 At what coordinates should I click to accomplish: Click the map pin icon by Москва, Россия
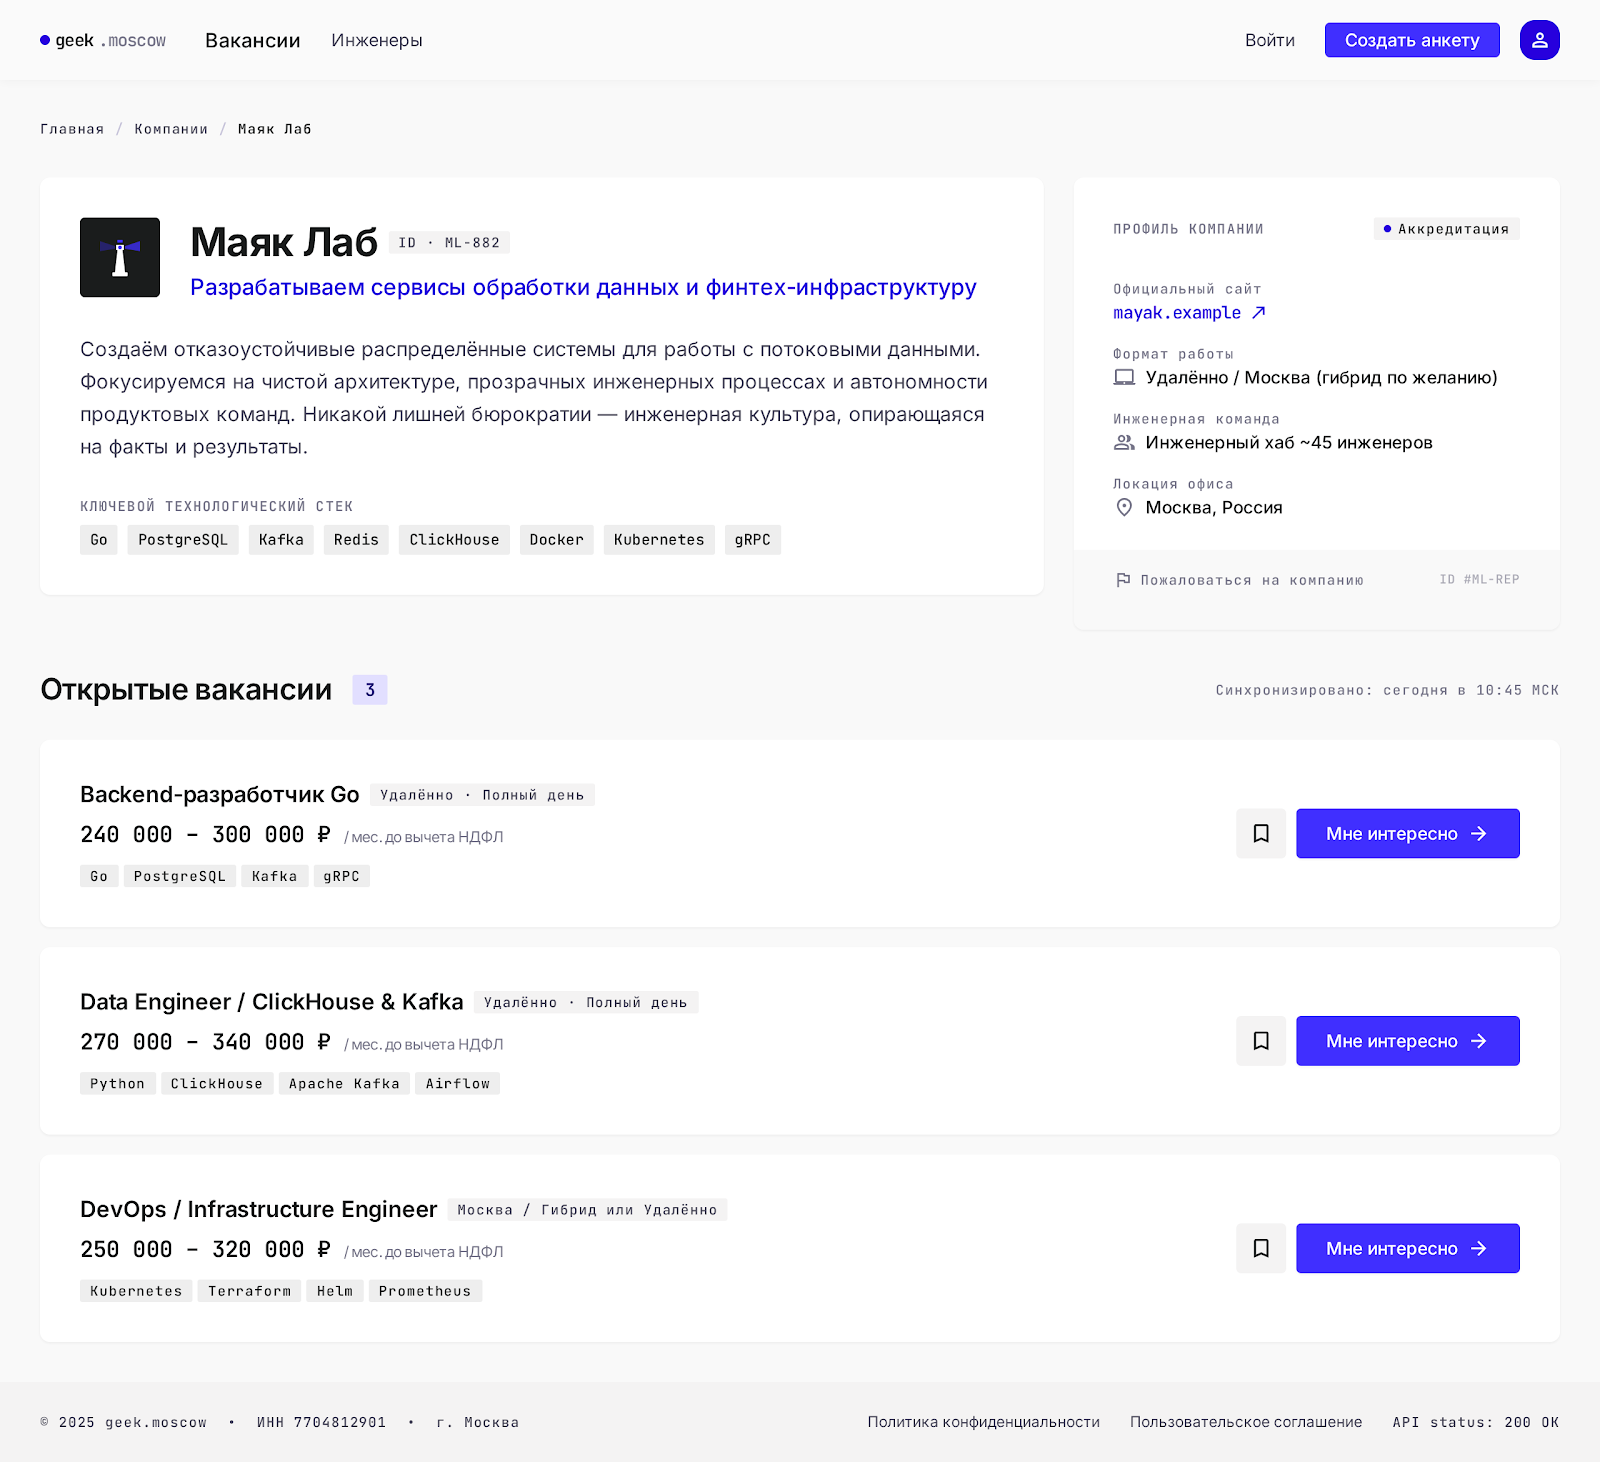pyautogui.click(x=1124, y=508)
